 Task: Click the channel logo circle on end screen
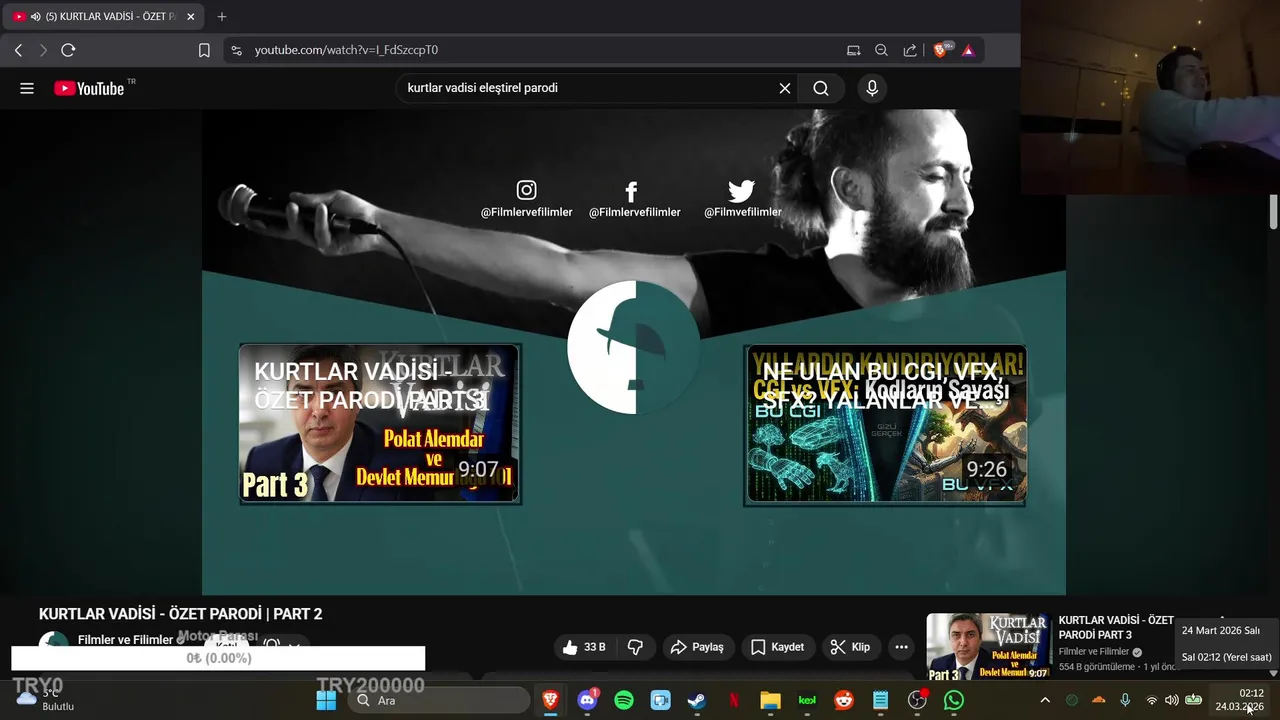(x=634, y=347)
